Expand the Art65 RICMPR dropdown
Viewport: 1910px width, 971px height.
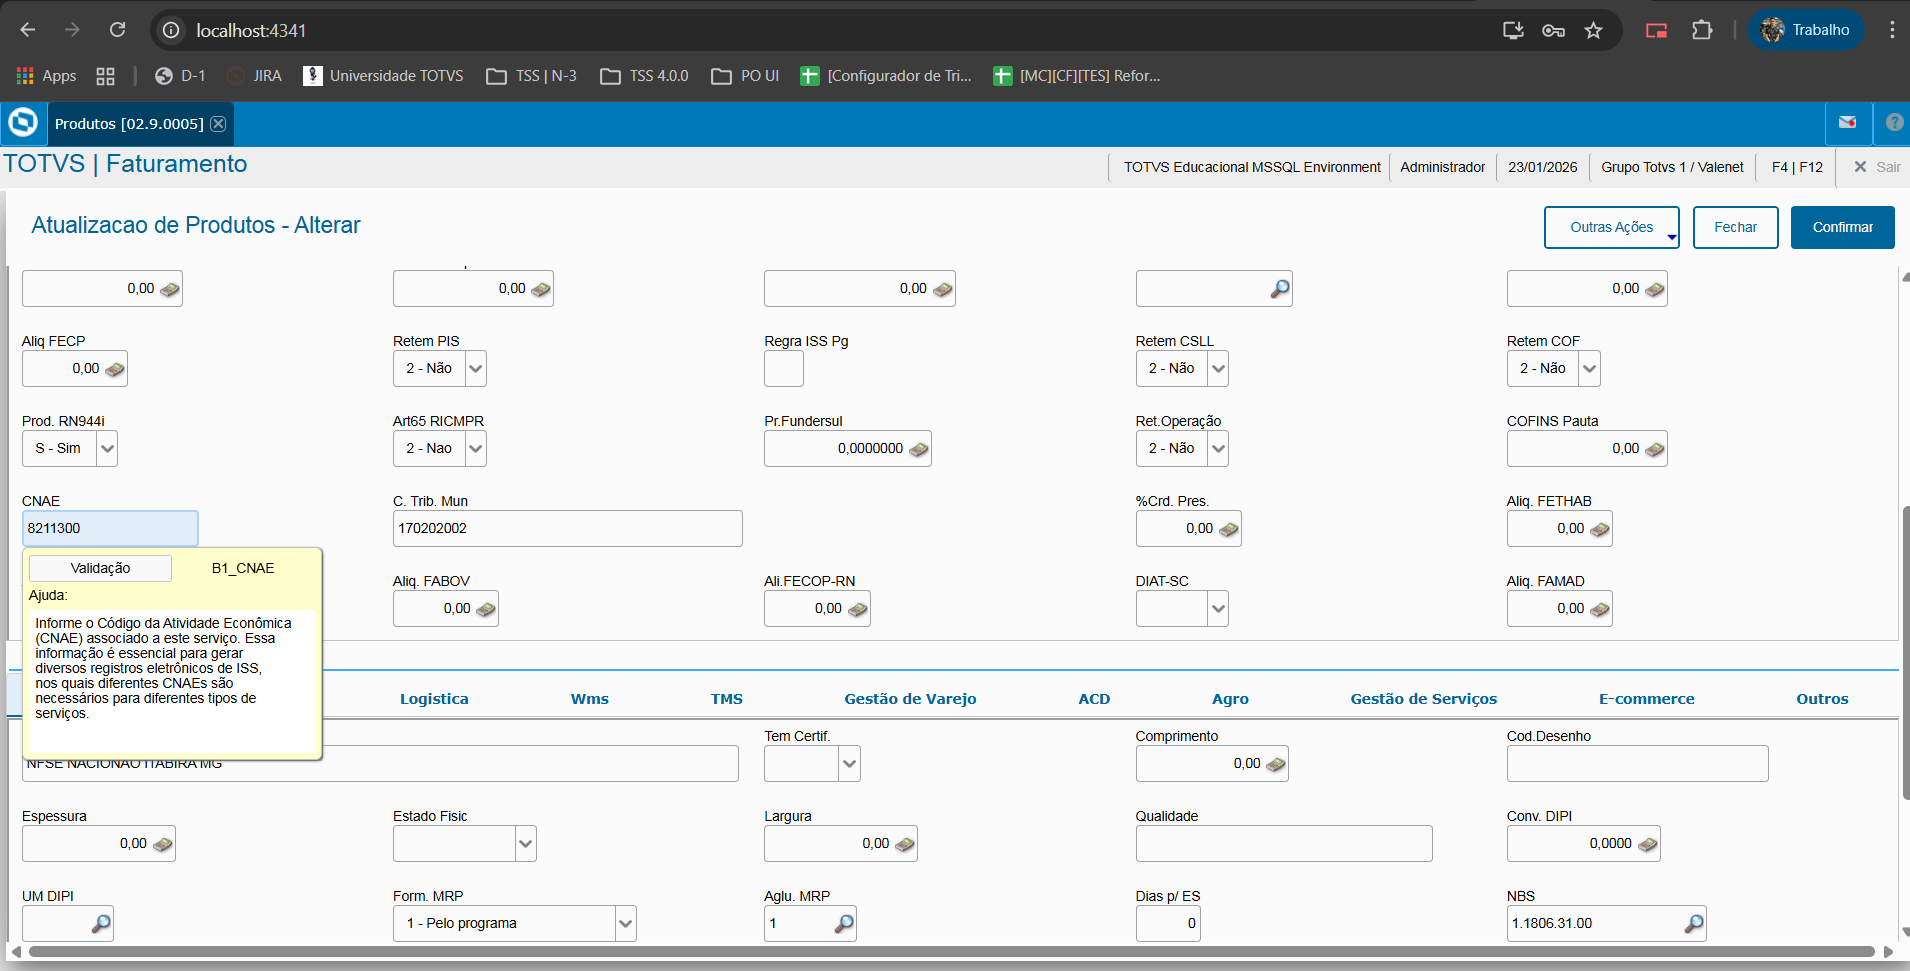click(x=476, y=449)
